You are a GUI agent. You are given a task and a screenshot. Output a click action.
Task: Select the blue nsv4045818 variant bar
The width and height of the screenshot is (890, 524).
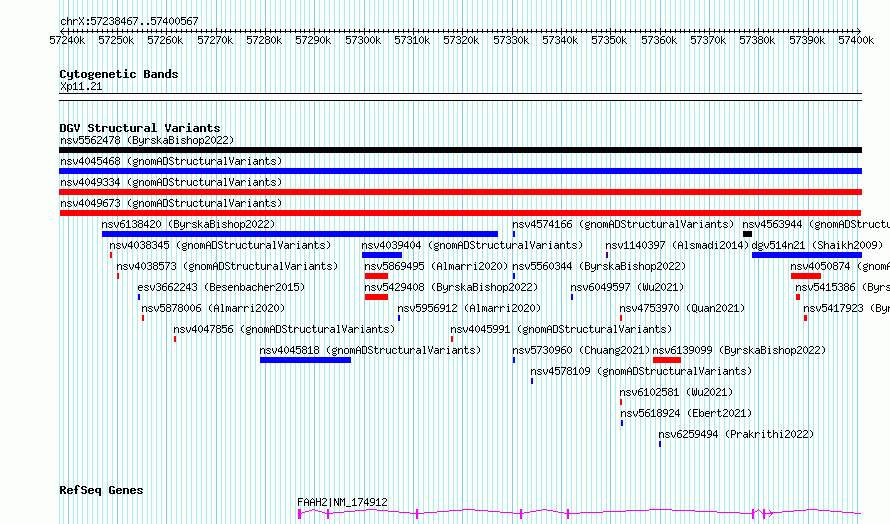pyautogui.click(x=305, y=360)
